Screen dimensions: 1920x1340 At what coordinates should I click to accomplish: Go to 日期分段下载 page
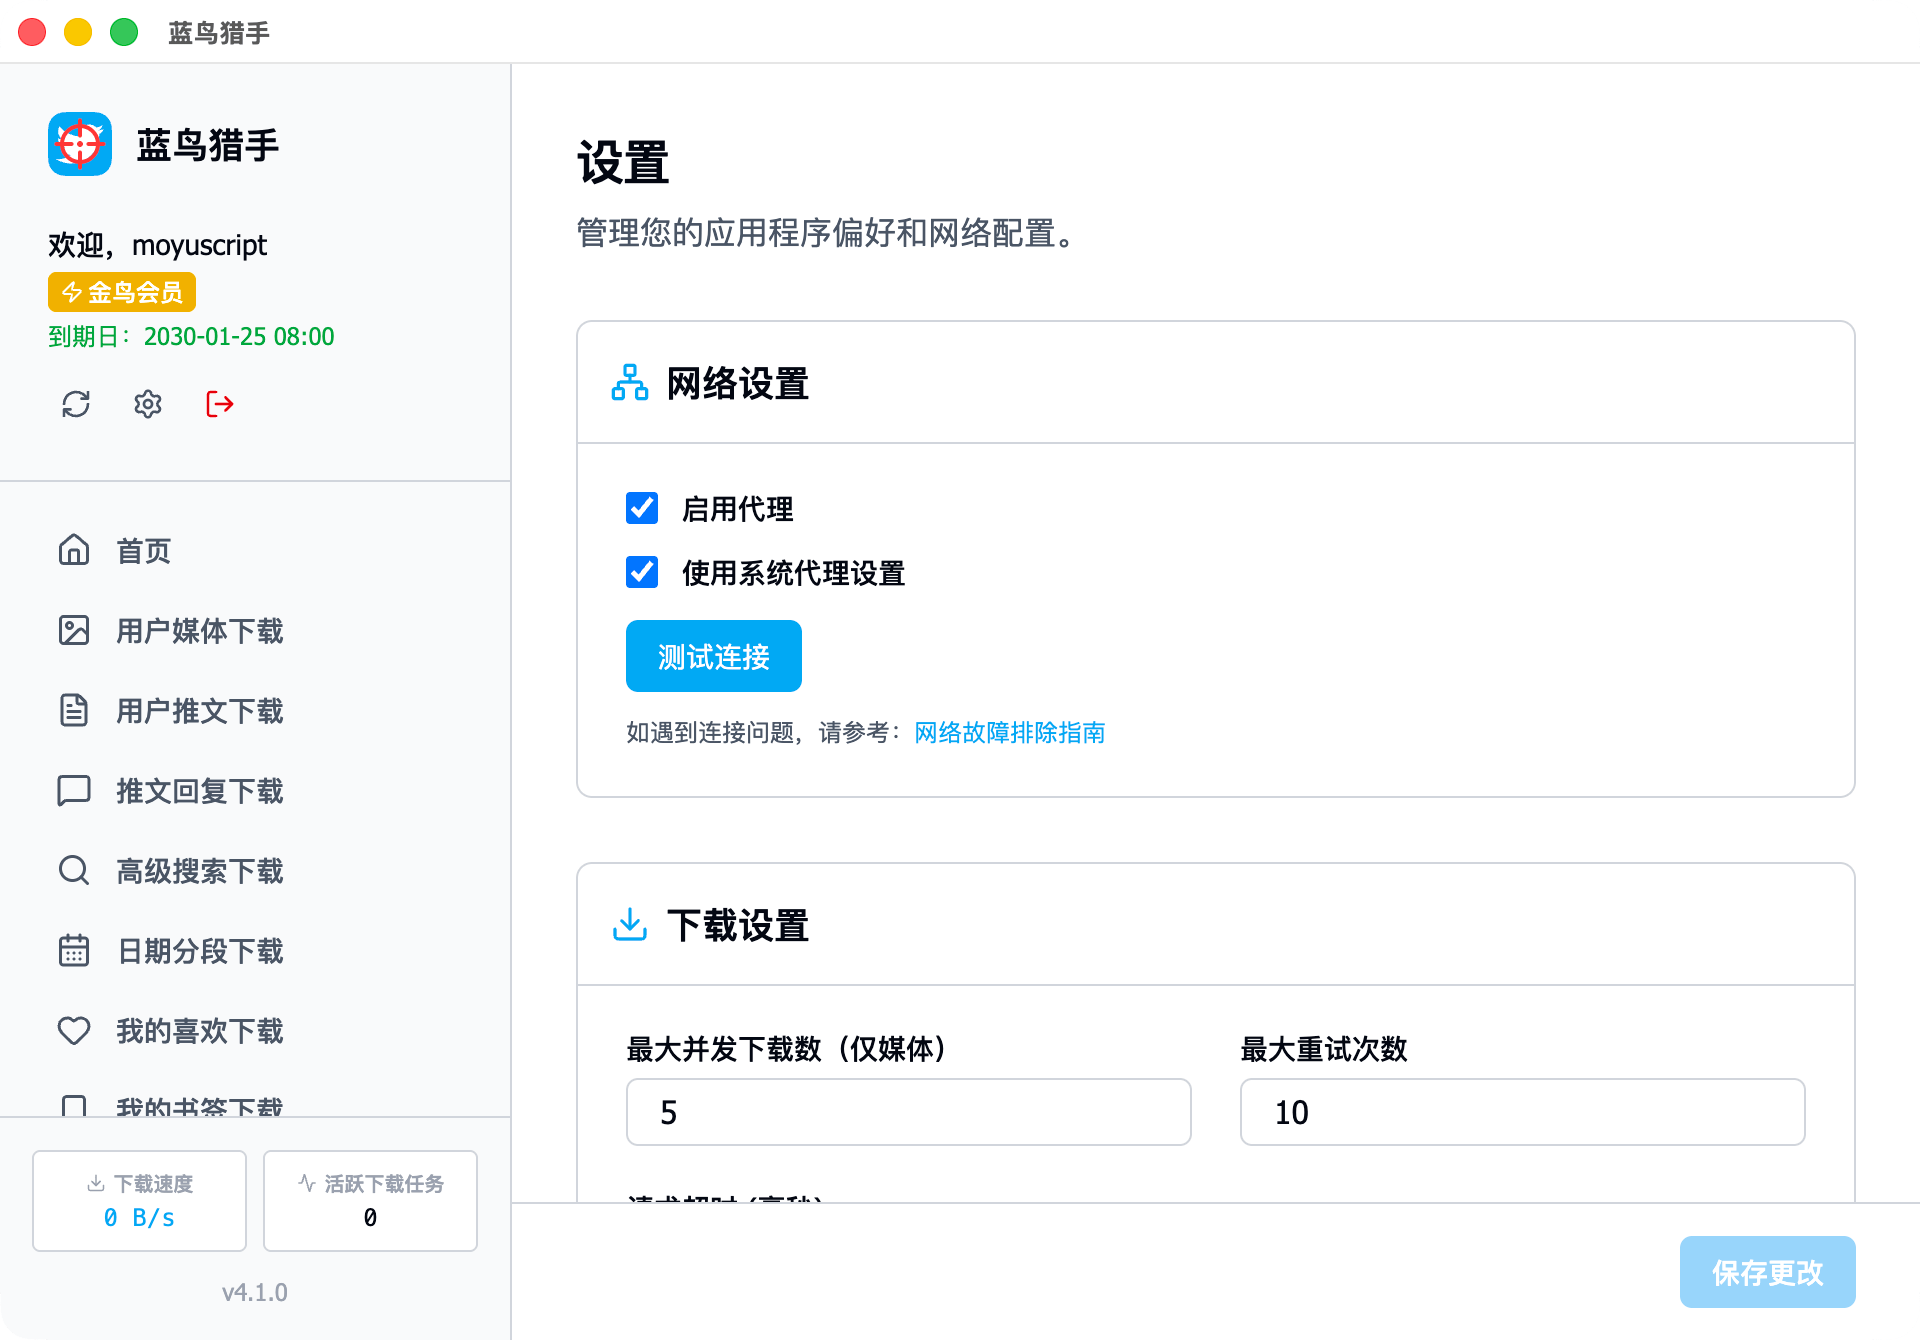(200, 951)
